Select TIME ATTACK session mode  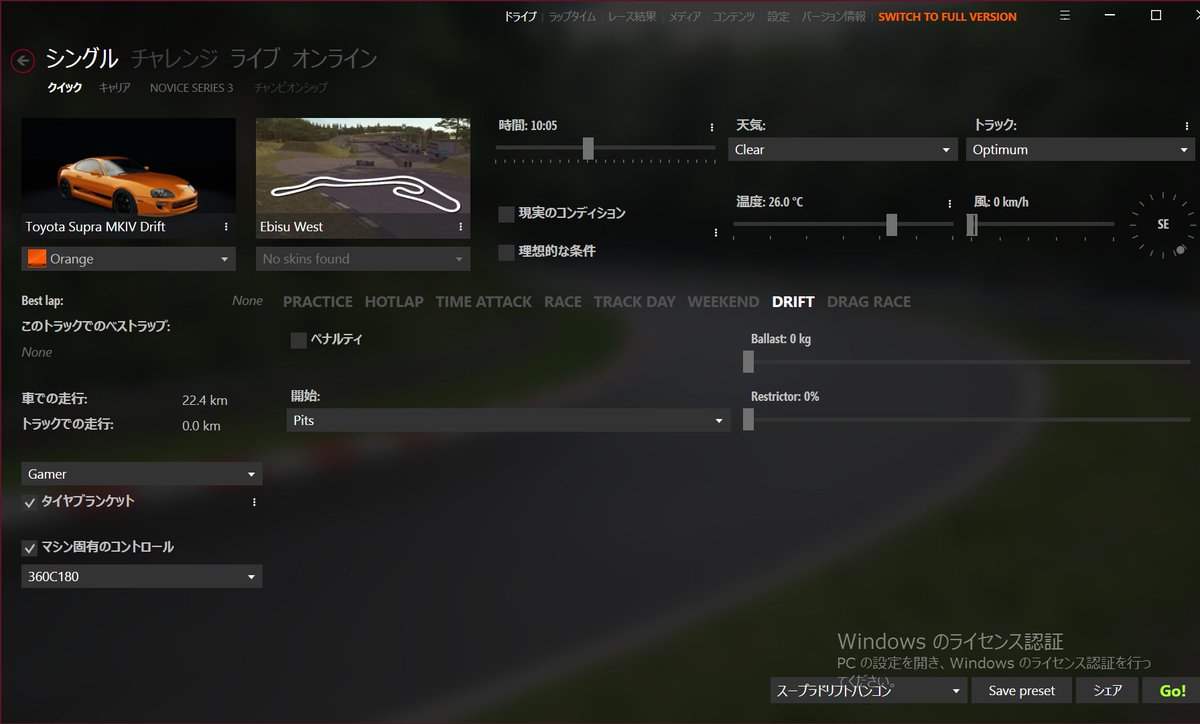pyautogui.click(x=484, y=302)
